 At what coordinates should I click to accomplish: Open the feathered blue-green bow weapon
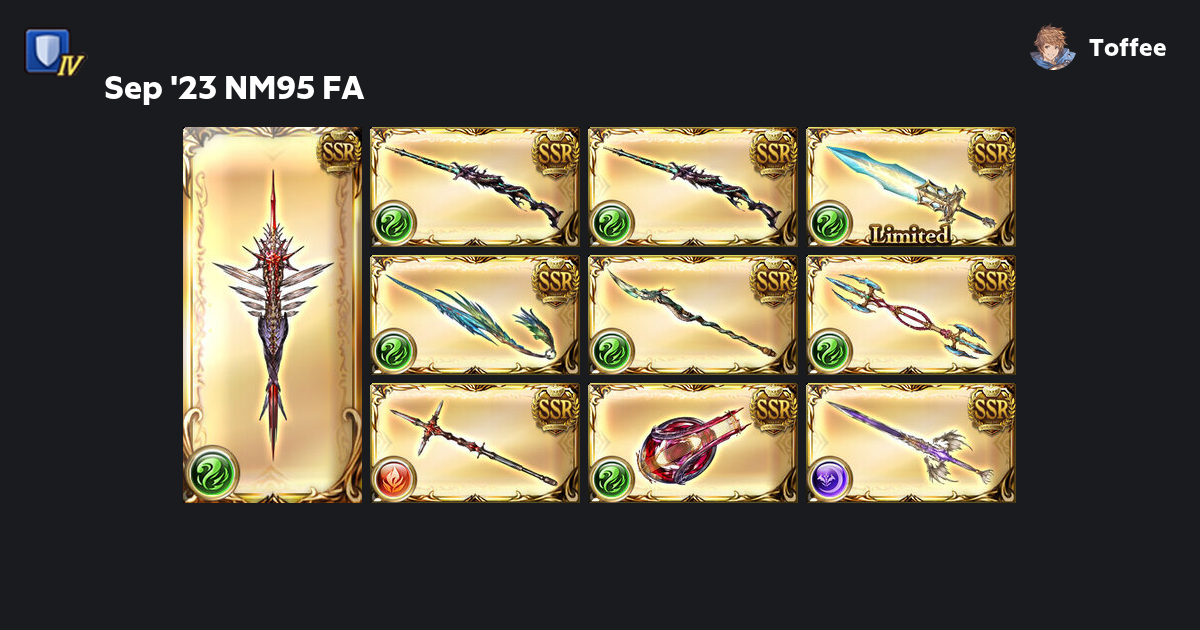click(475, 315)
